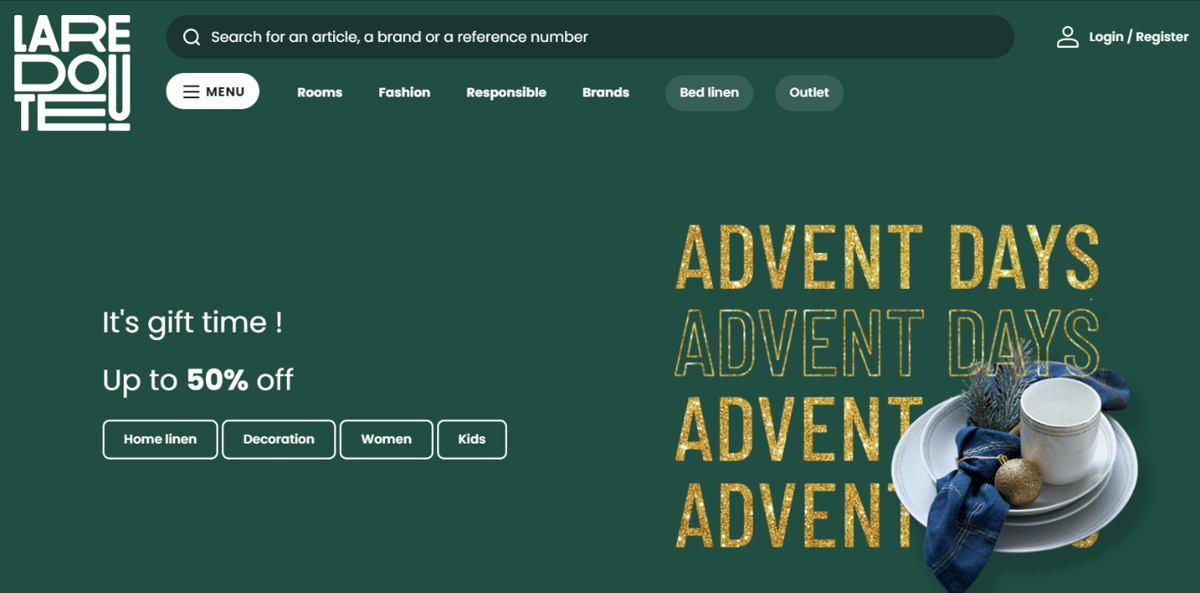Open the Brands menu
The image size is (1200, 593).
tap(606, 92)
